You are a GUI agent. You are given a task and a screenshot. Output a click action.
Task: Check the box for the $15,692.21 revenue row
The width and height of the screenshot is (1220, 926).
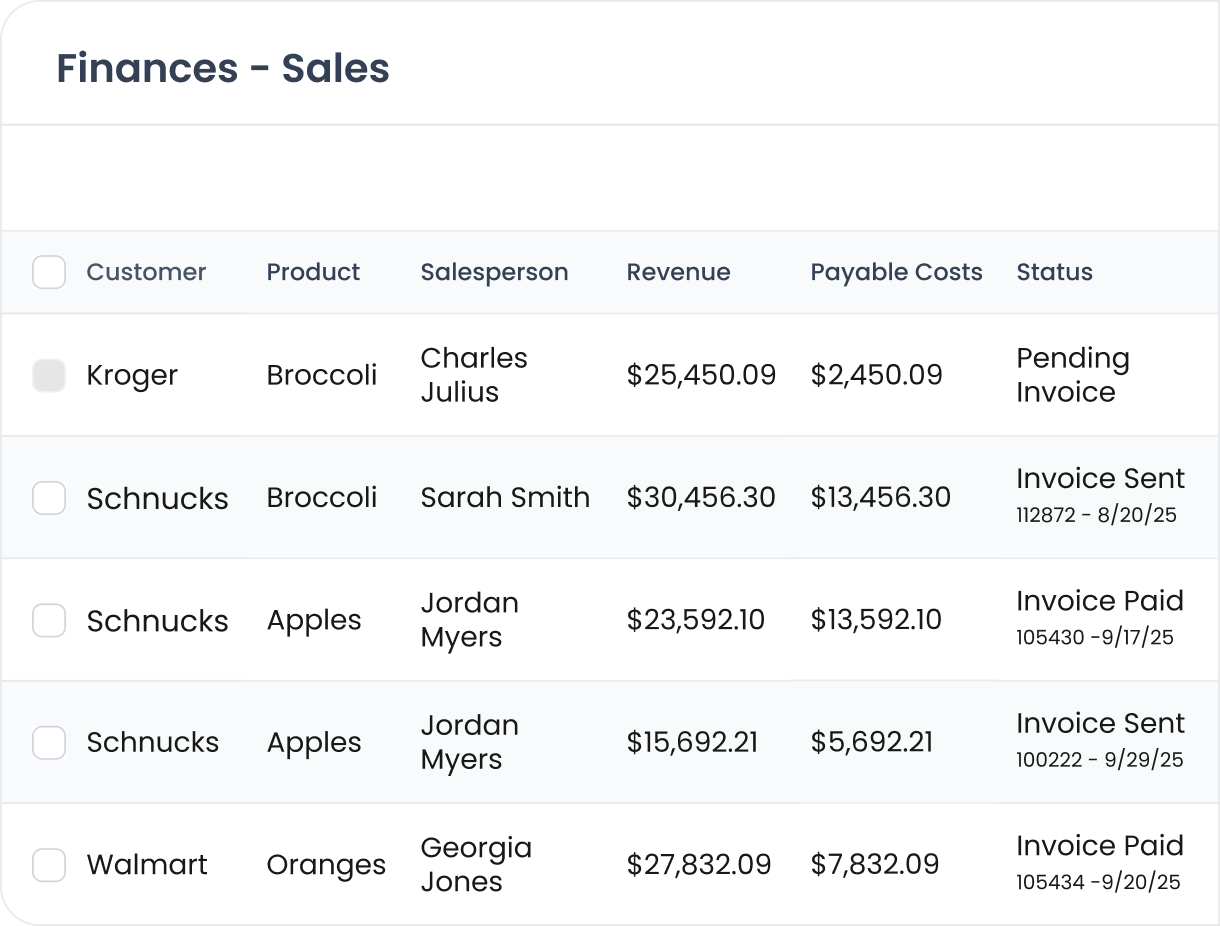click(49, 742)
